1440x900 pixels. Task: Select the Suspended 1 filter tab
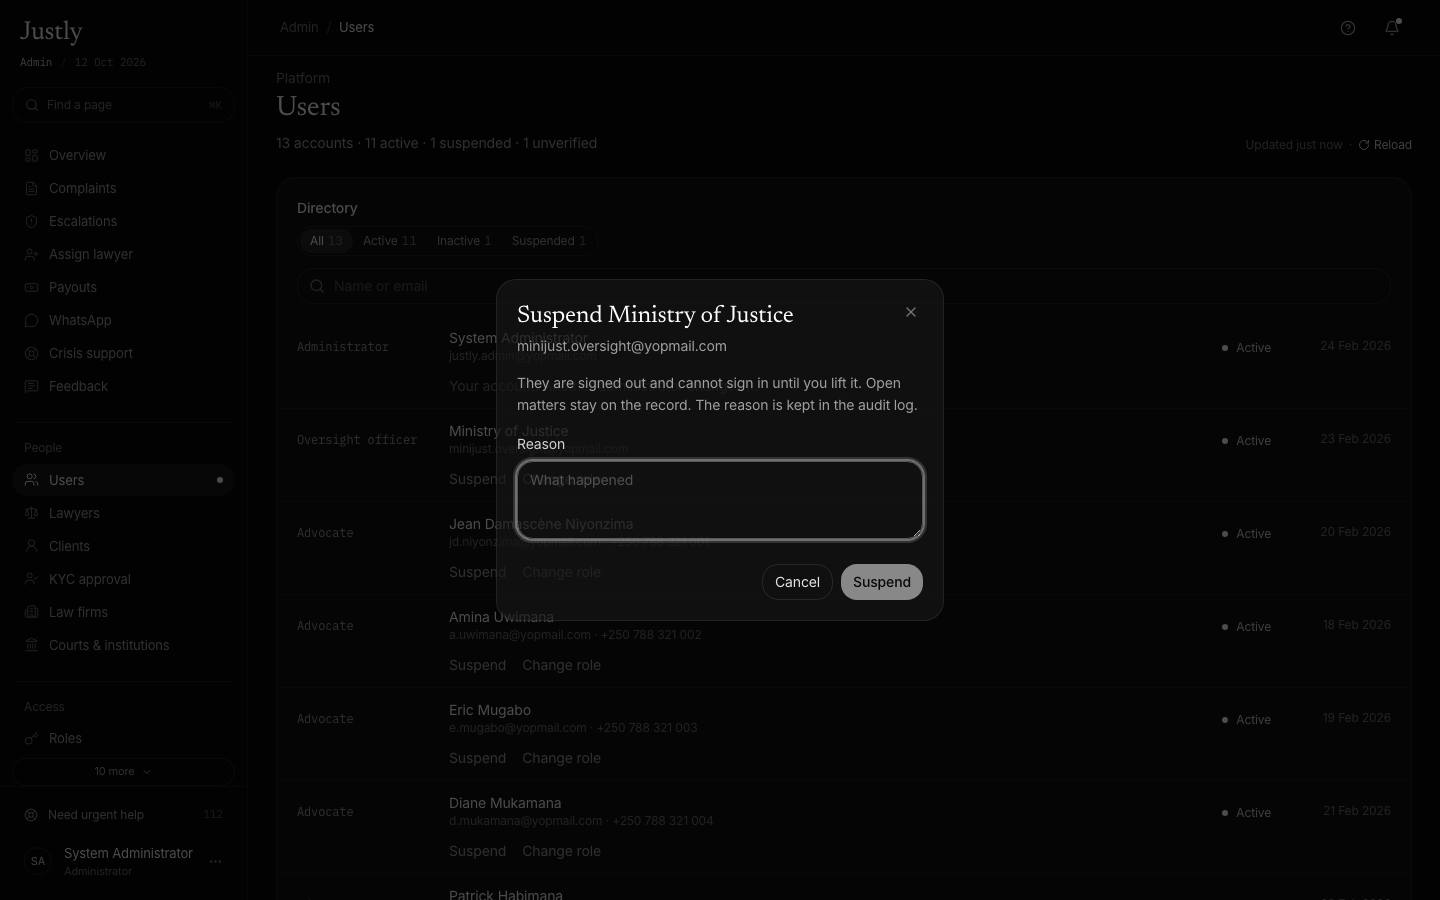548,241
